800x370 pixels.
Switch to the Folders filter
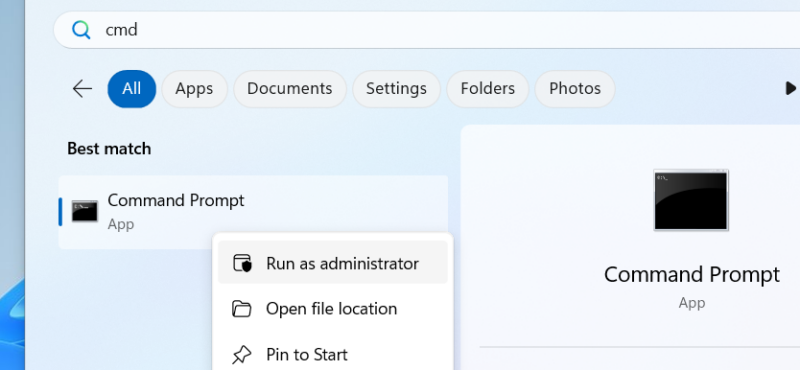click(488, 89)
